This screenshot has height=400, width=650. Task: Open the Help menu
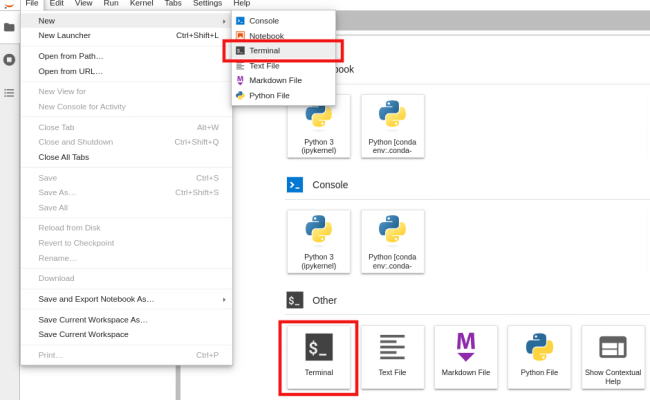click(241, 3)
